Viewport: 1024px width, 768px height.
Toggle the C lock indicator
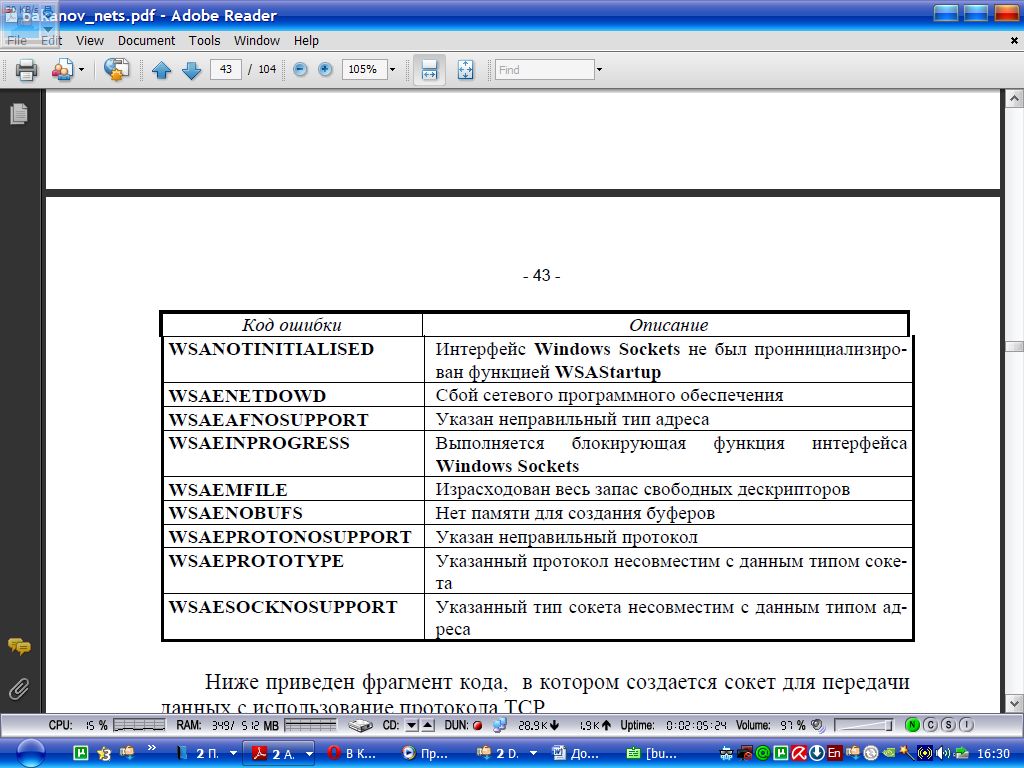click(x=931, y=725)
